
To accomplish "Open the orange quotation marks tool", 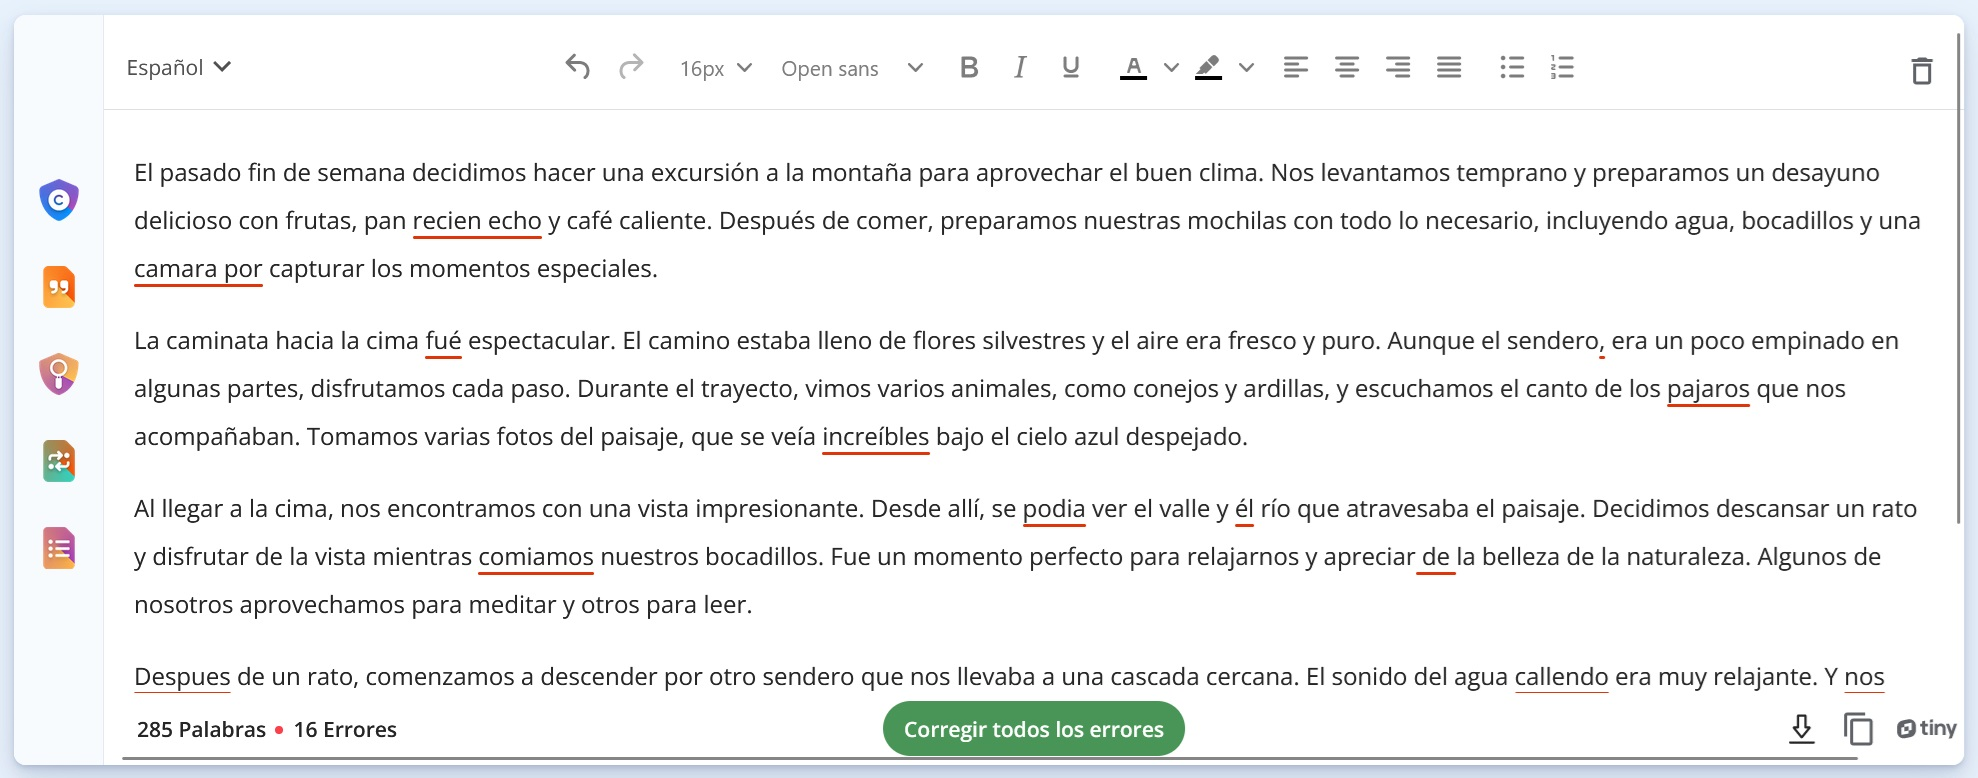I will point(59,287).
